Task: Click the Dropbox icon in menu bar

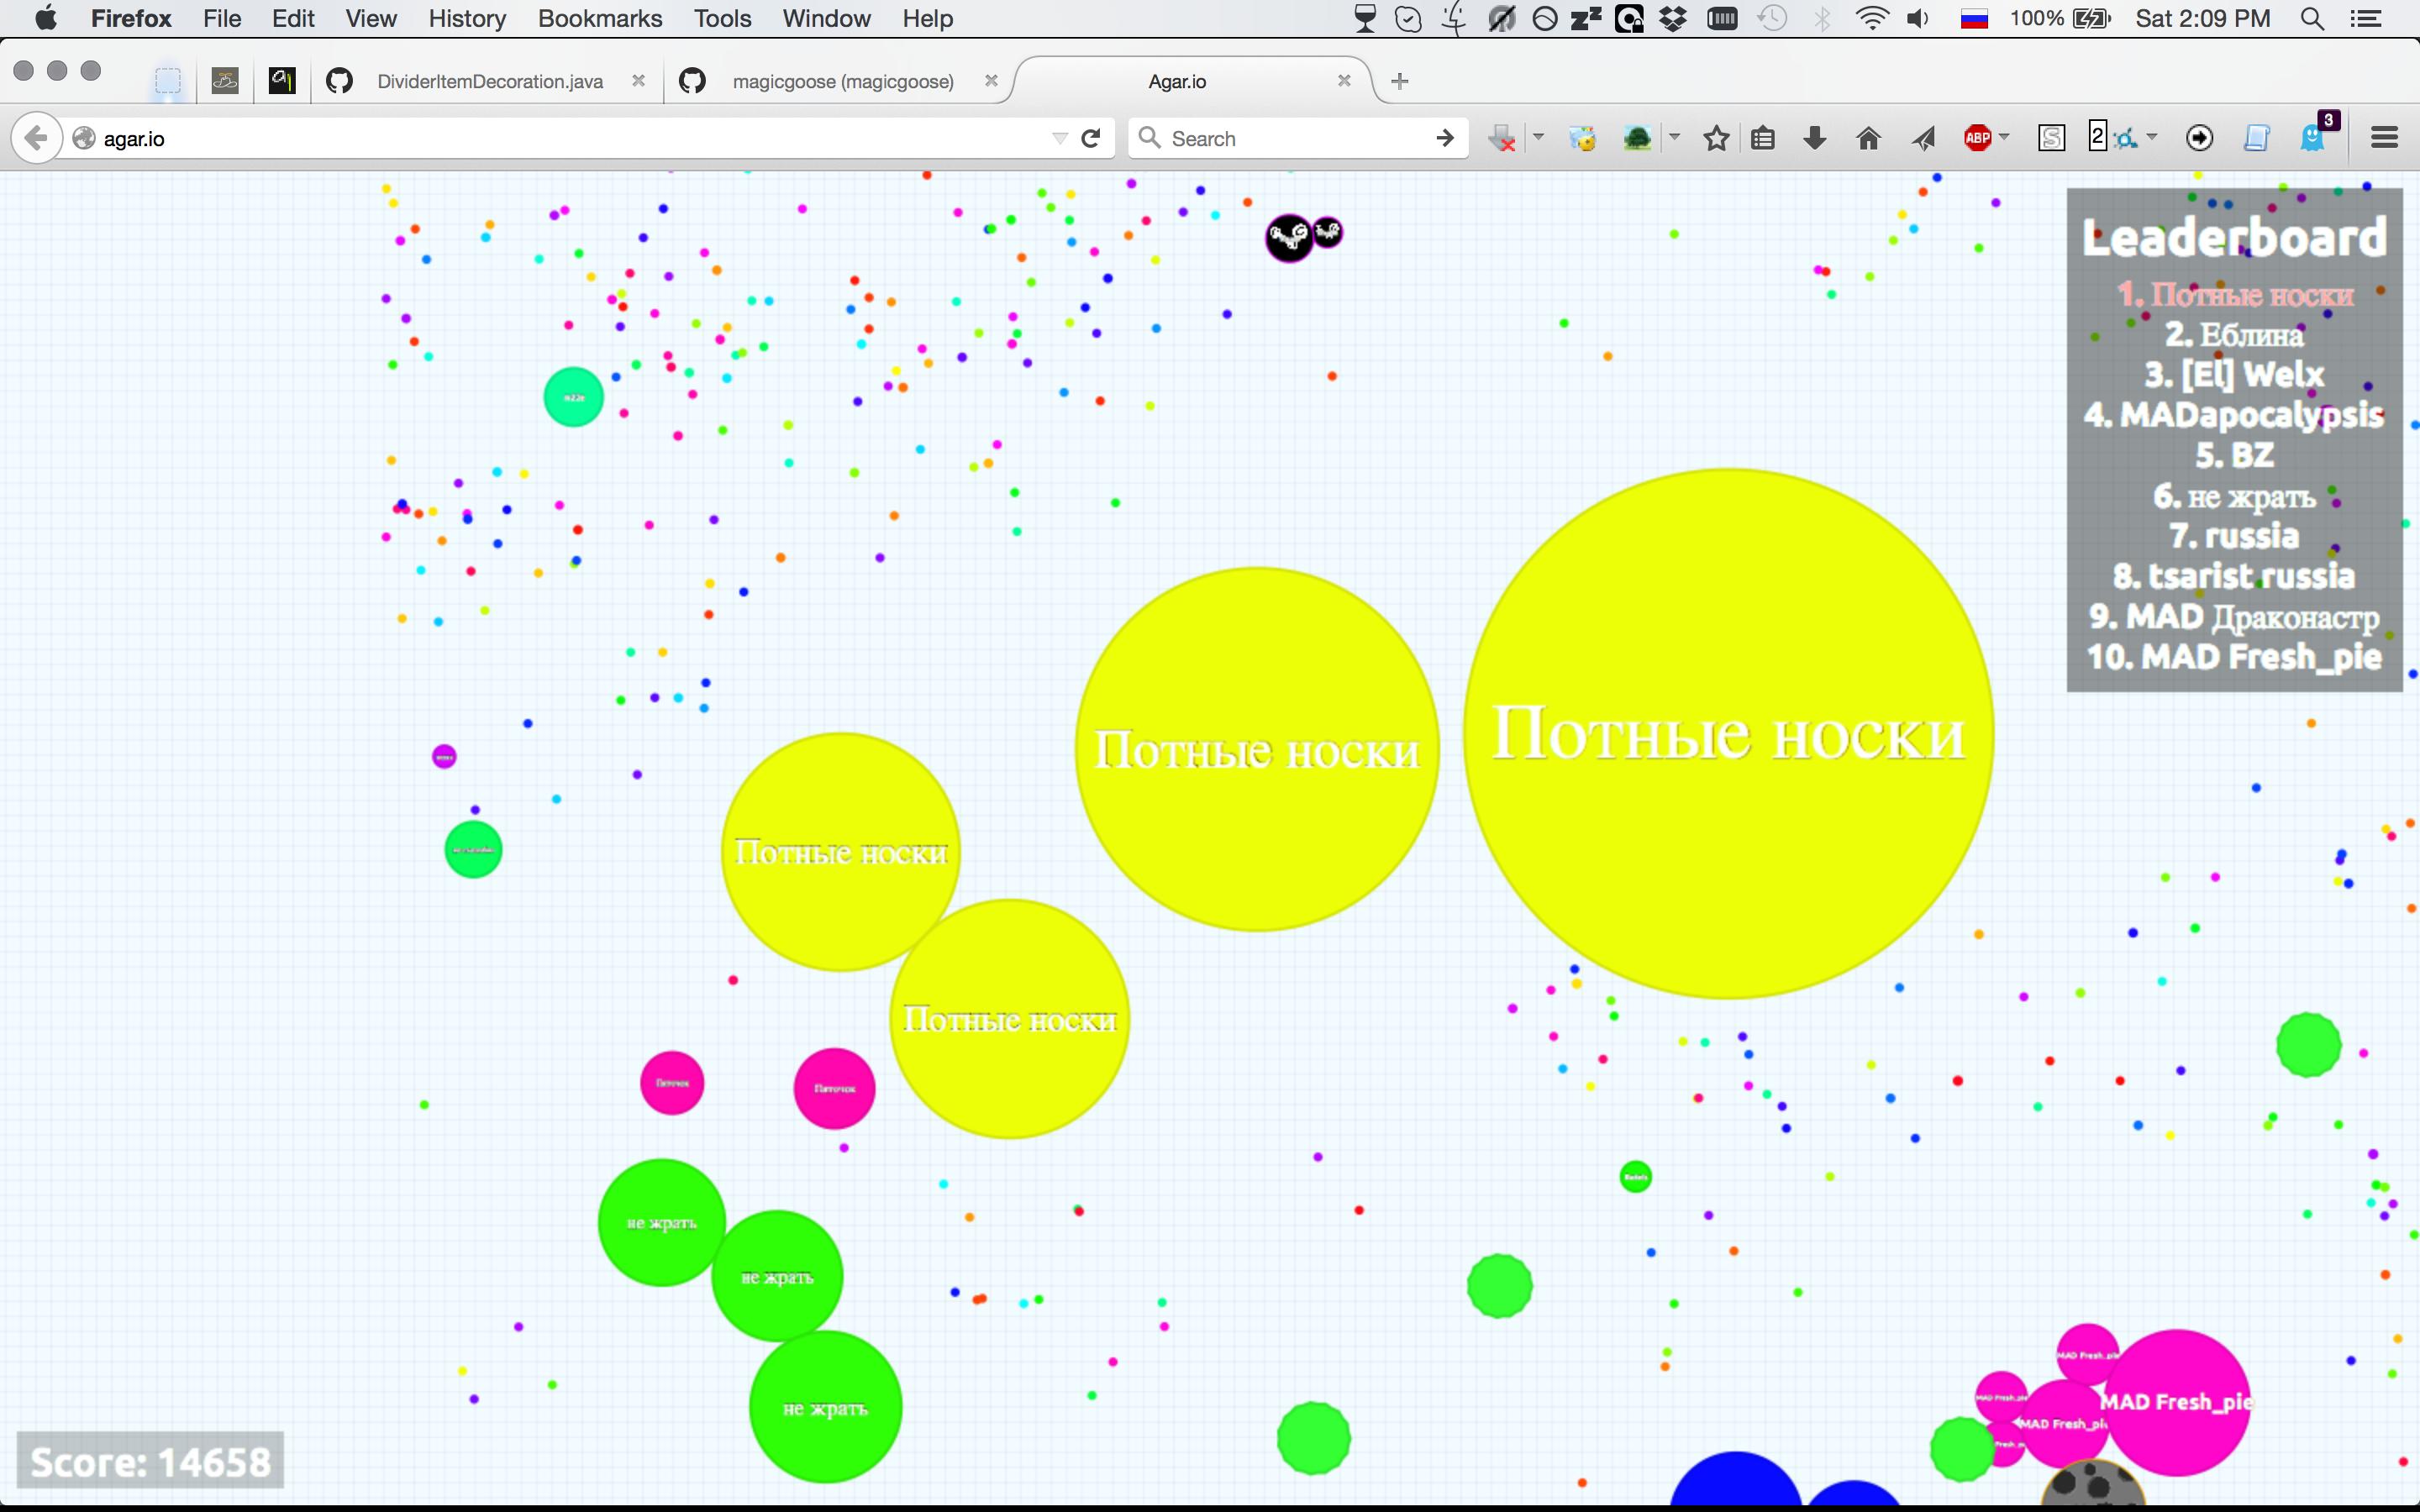Action: coord(1673,18)
